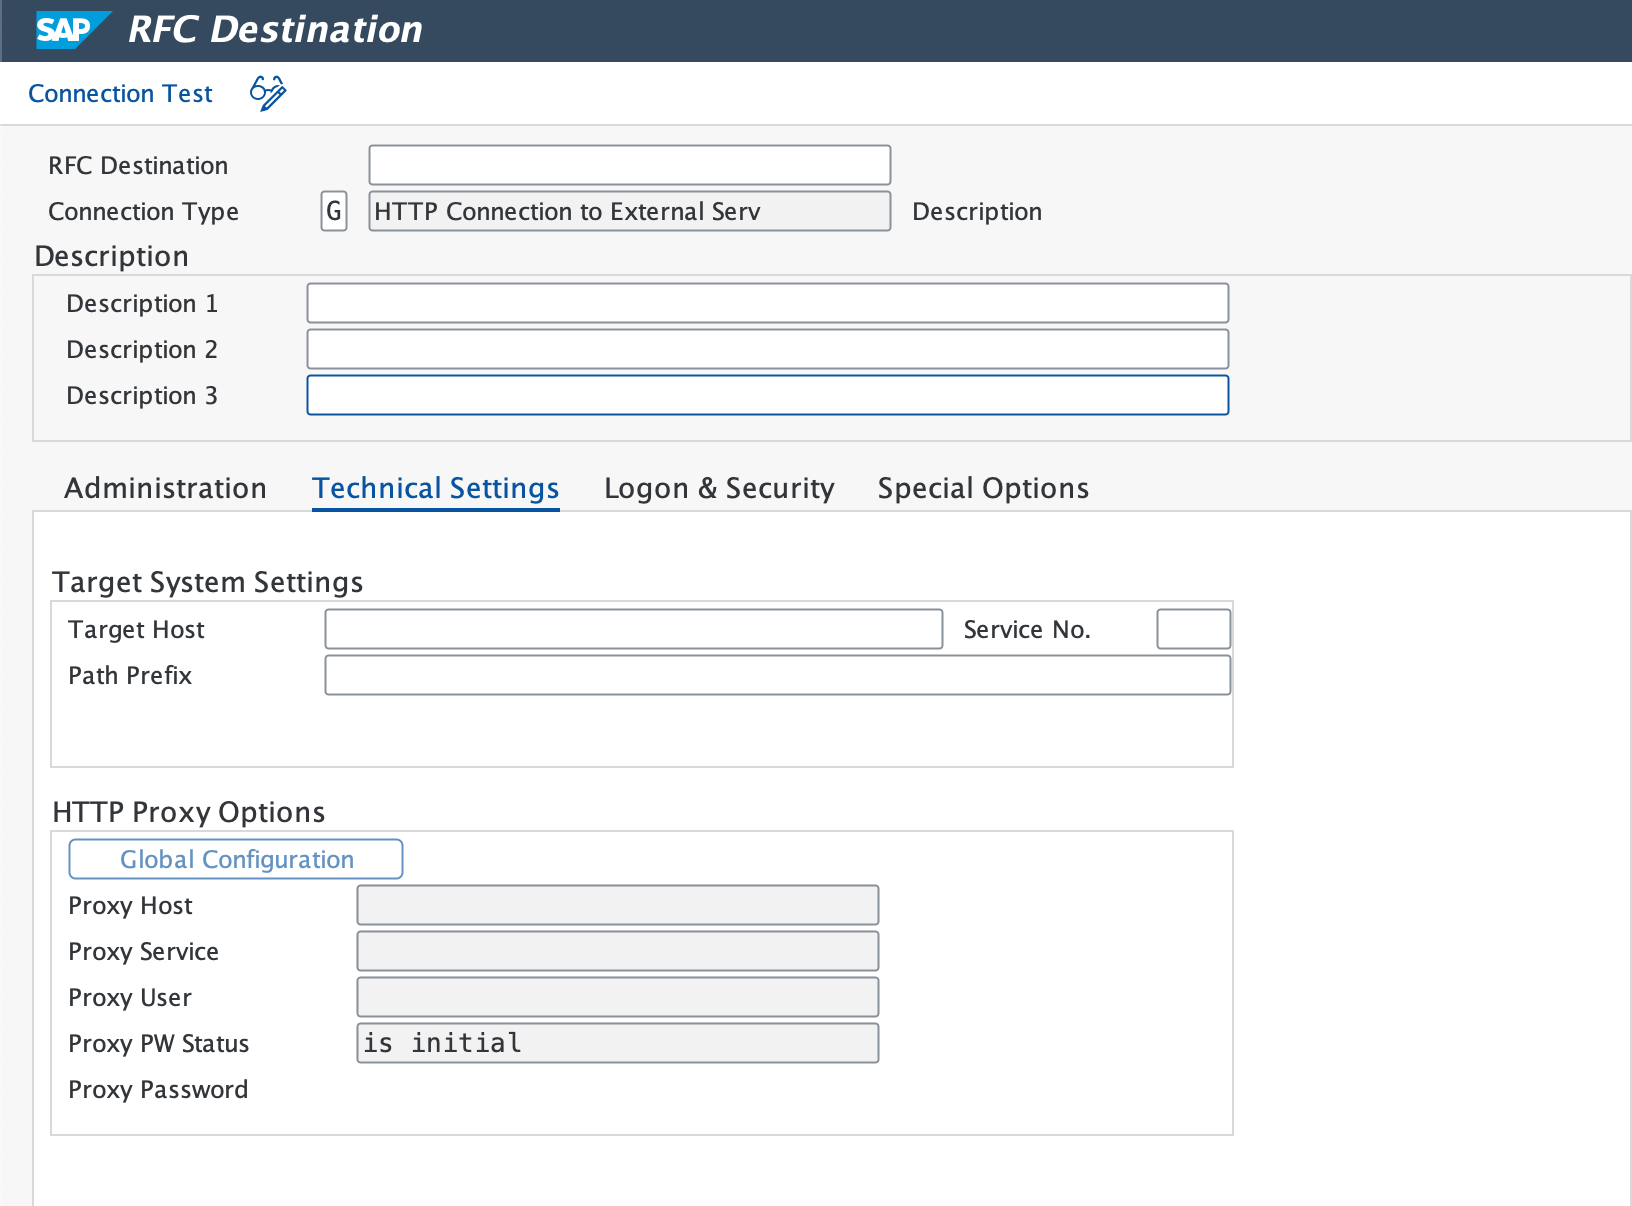Click the Proxy PW Status field showing is initial
Image resolution: width=1632 pixels, height=1206 pixels.
[616, 1042]
